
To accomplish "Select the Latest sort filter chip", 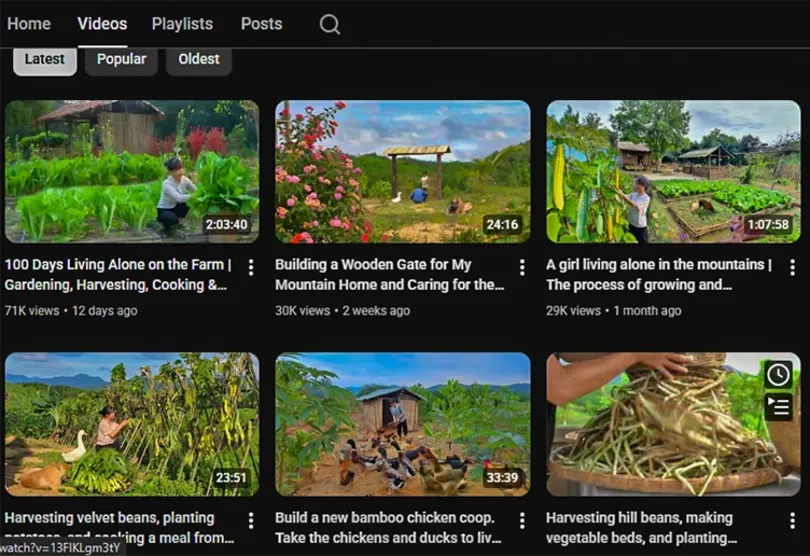I will (x=44, y=59).
